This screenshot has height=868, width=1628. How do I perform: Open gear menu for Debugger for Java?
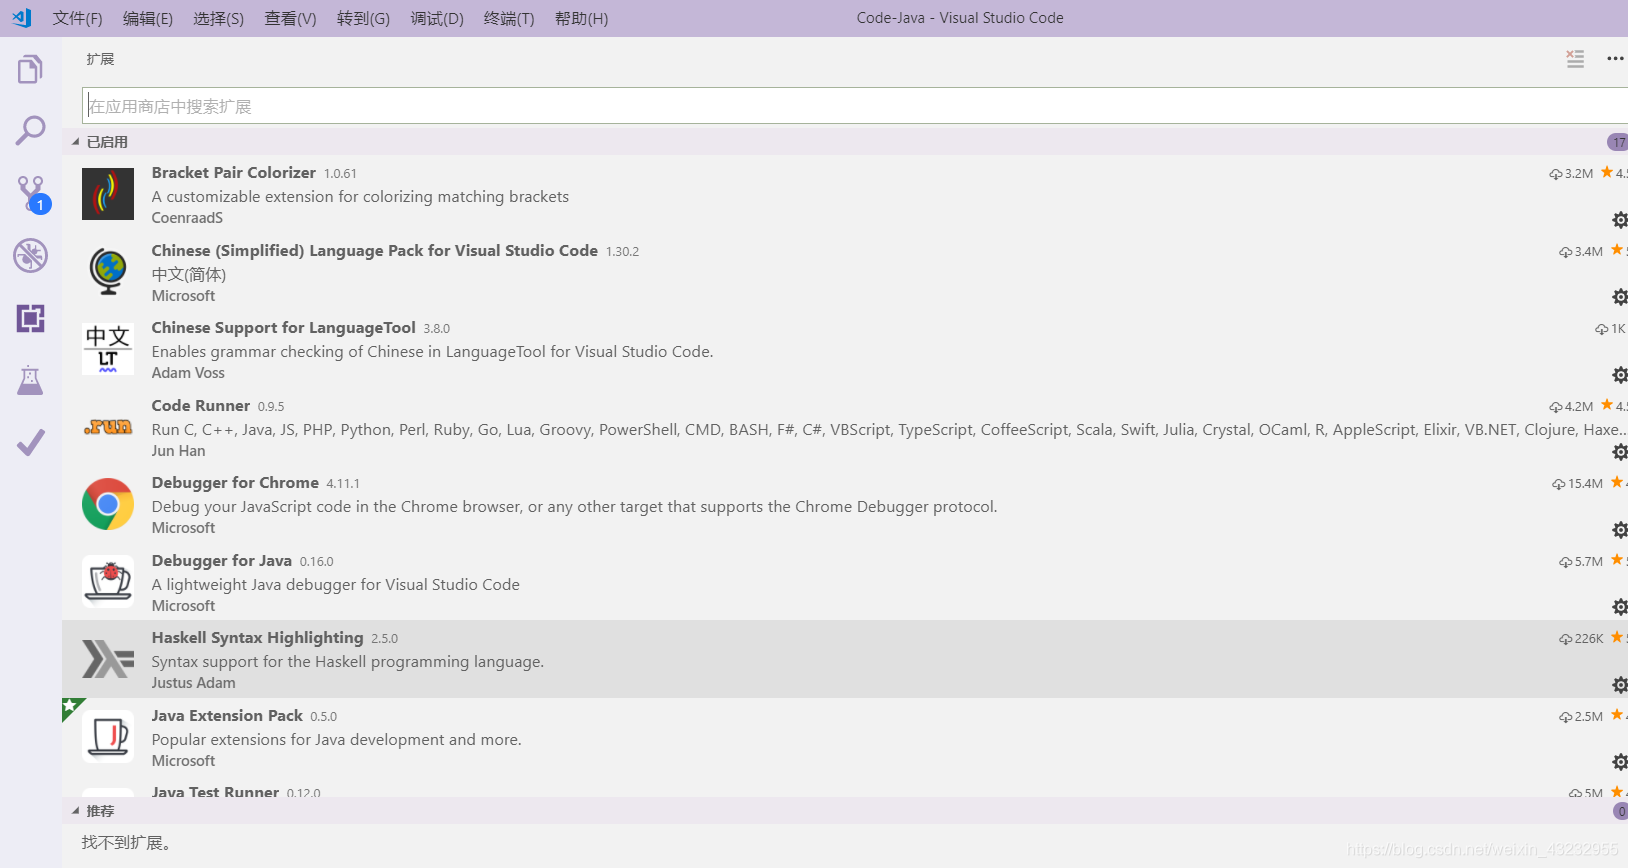(1619, 607)
